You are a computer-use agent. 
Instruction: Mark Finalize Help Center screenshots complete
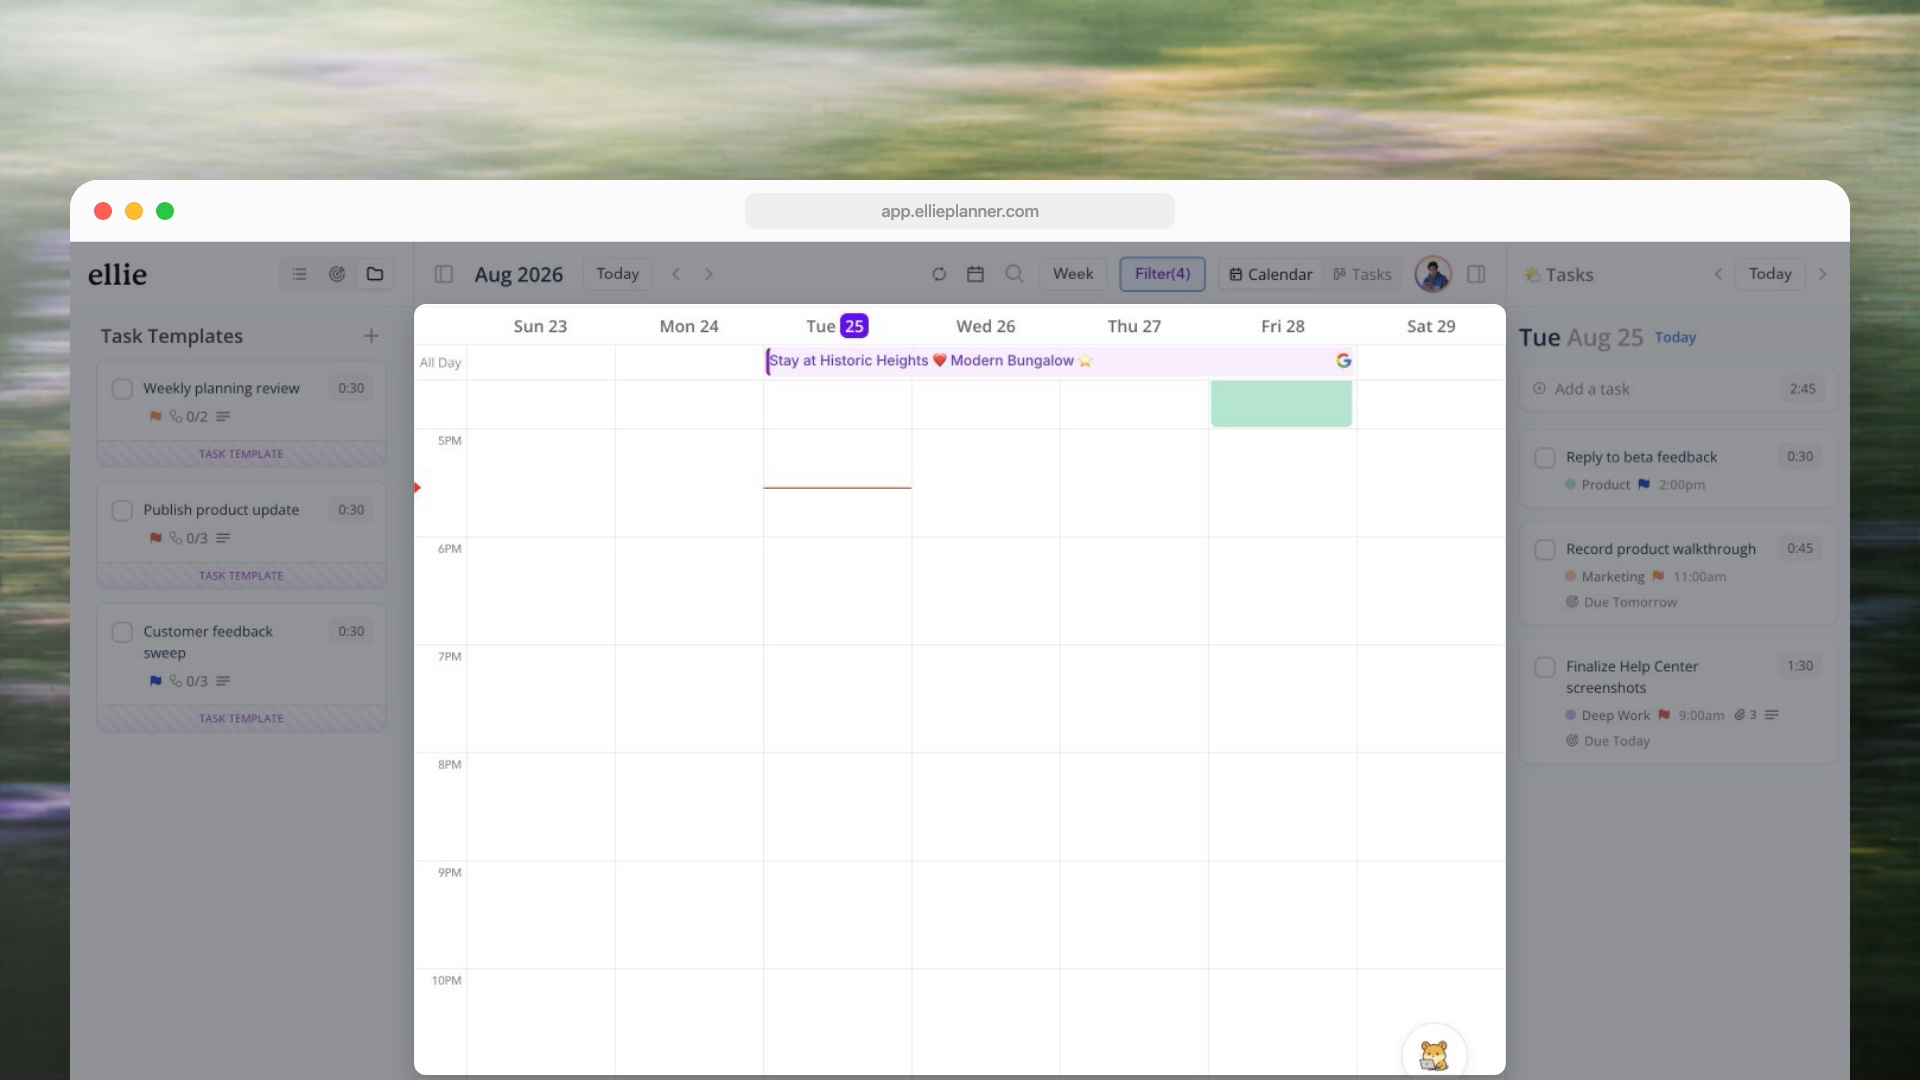[x=1545, y=667]
